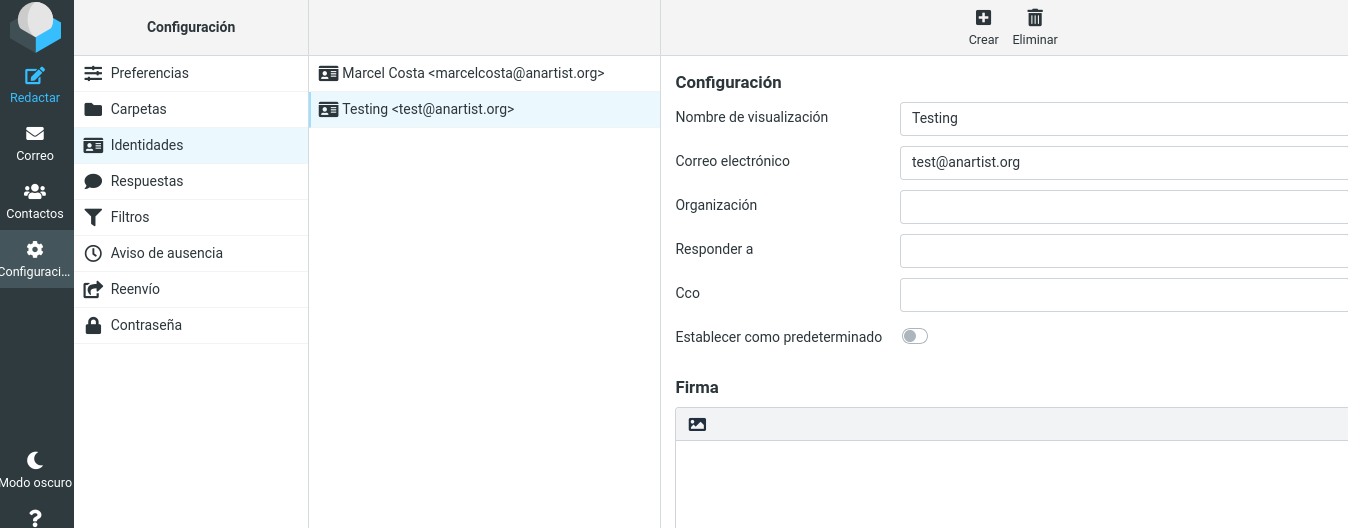Click the Eliminar trash icon
The width and height of the screenshot is (1348, 528).
(1035, 18)
